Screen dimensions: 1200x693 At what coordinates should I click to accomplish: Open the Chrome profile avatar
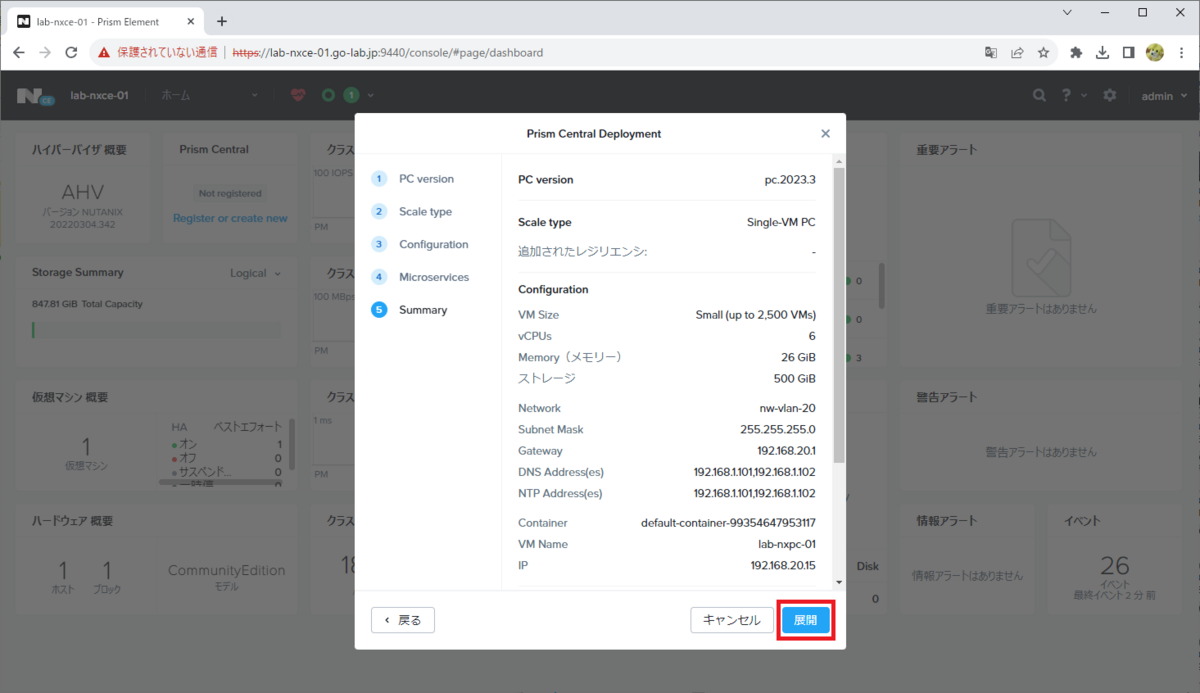click(1155, 52)
